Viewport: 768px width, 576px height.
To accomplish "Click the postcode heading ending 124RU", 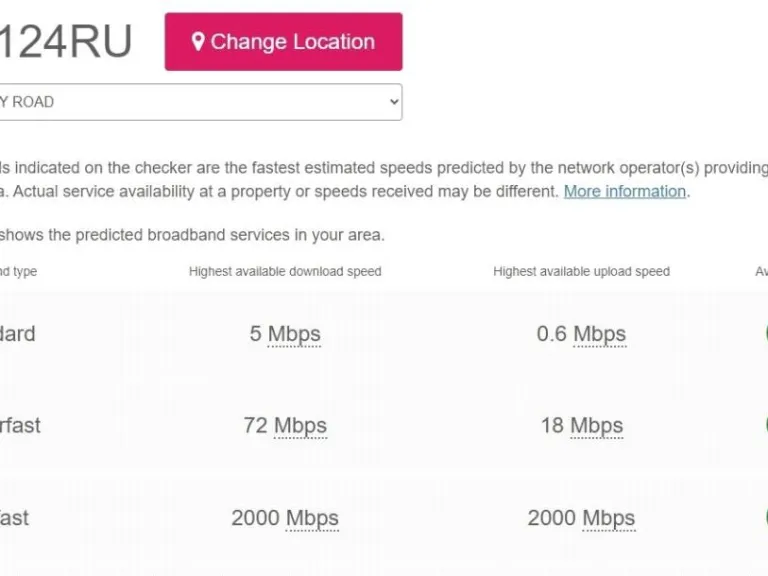I will click(65, 42).
